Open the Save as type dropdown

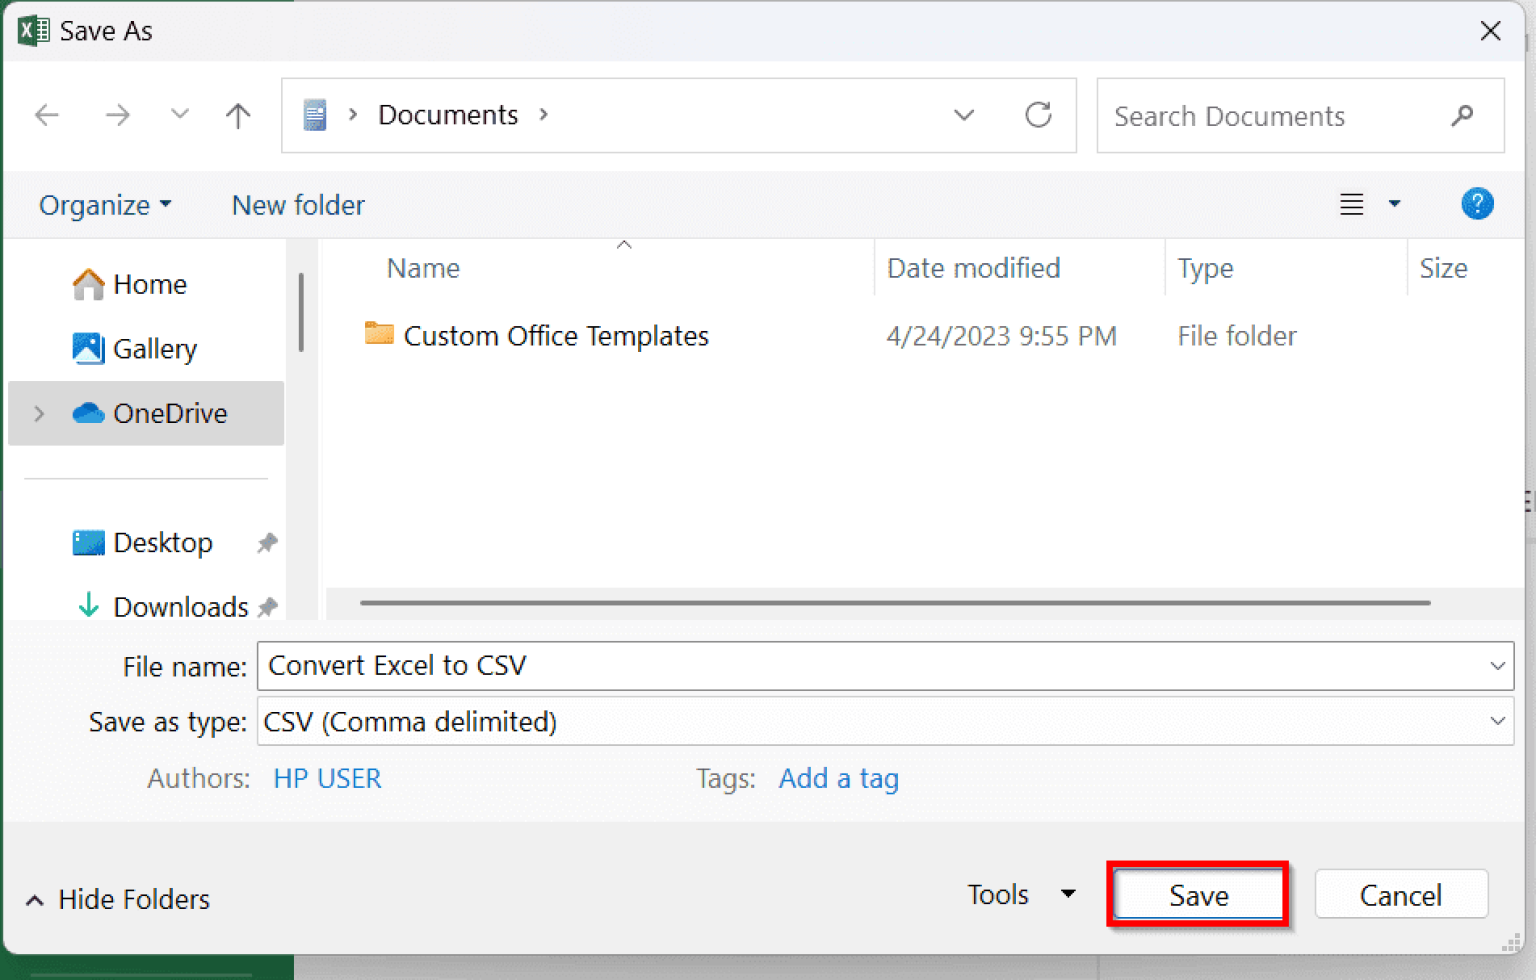pos(1497,721)
